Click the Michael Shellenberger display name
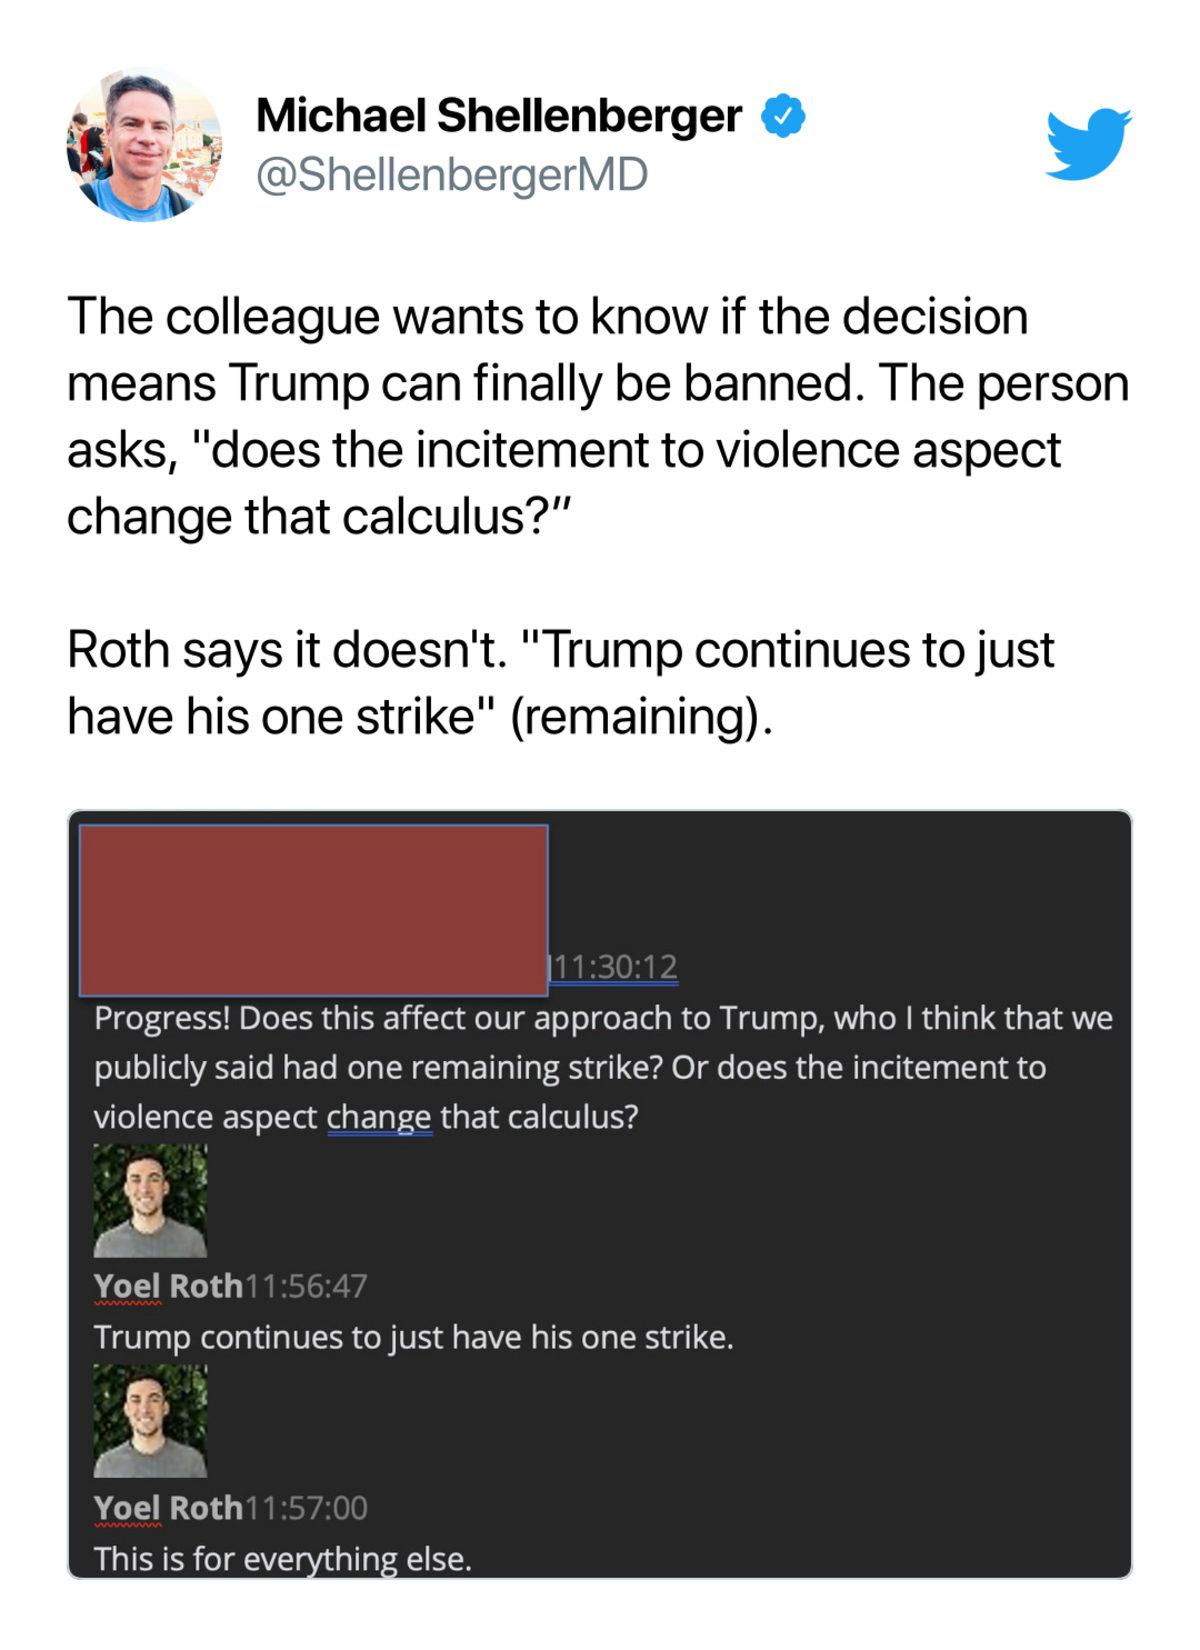 click(x=499, y=116)
